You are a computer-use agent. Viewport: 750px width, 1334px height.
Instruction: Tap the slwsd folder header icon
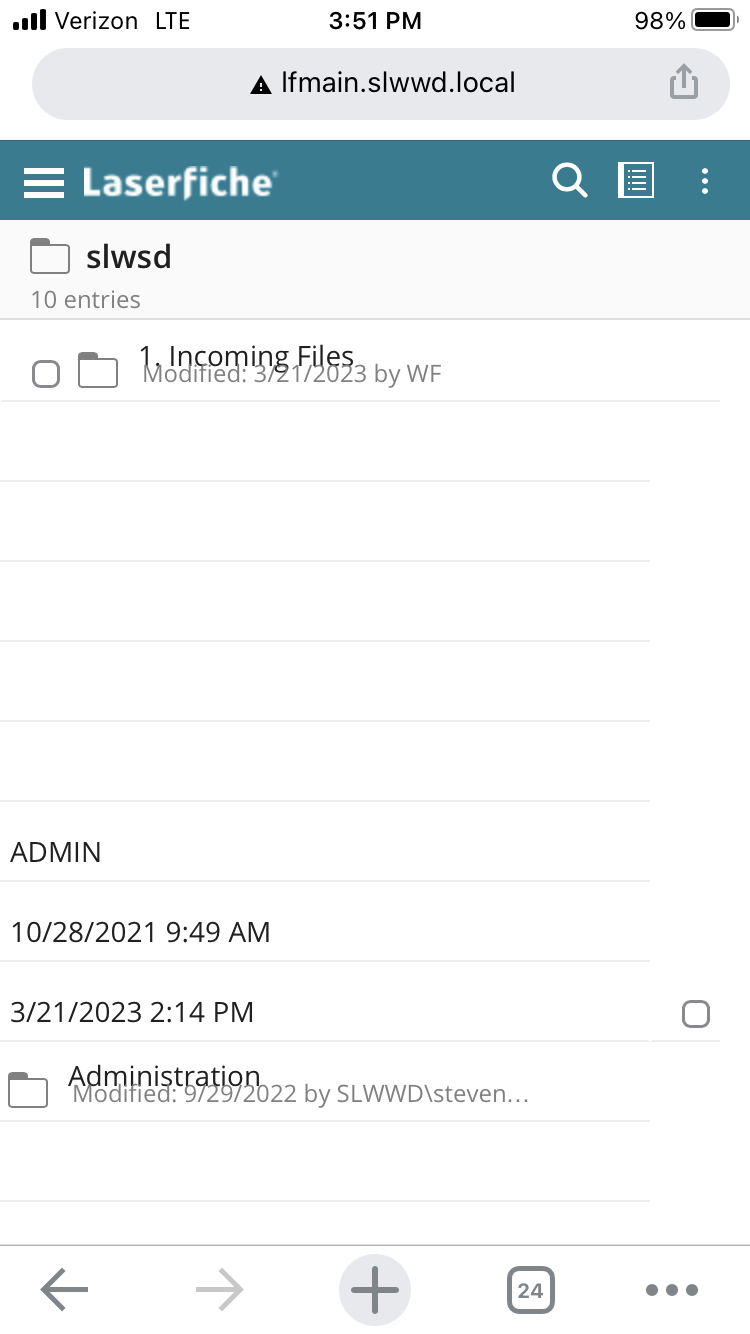(49, 257)
